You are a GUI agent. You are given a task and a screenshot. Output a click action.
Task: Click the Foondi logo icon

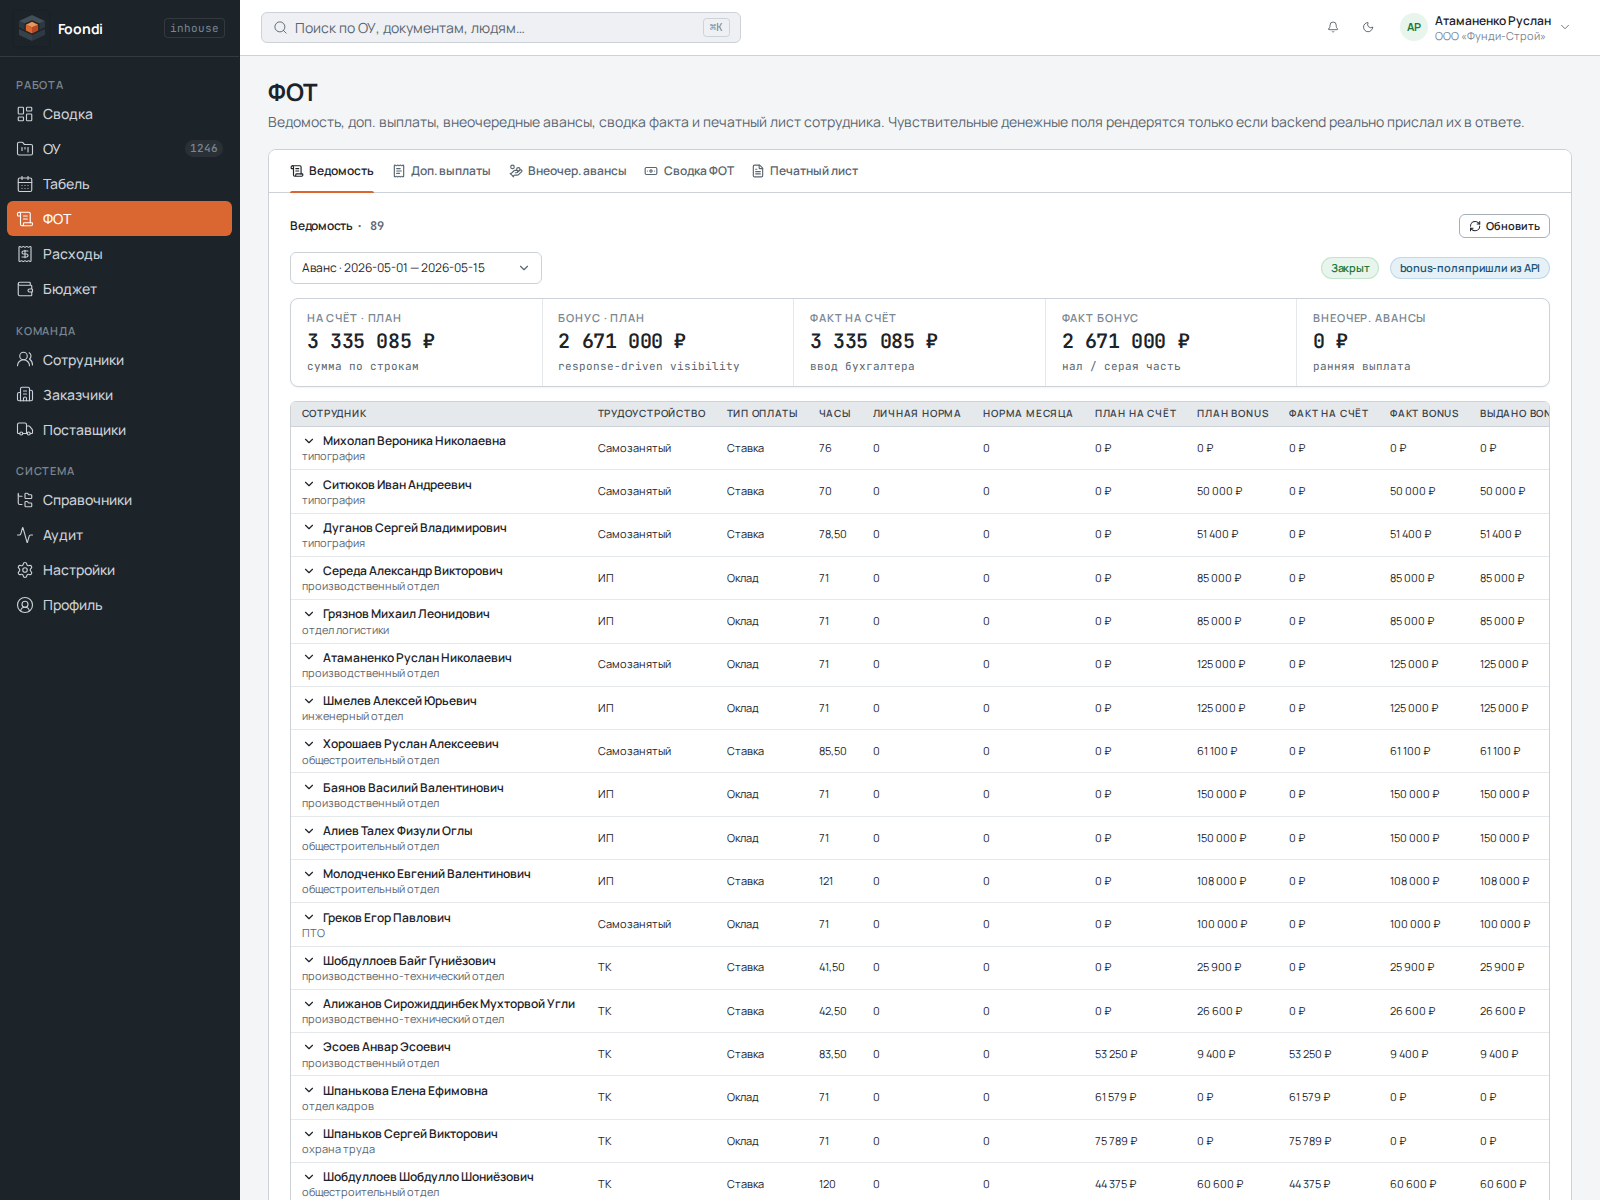[x=32, y=28]
